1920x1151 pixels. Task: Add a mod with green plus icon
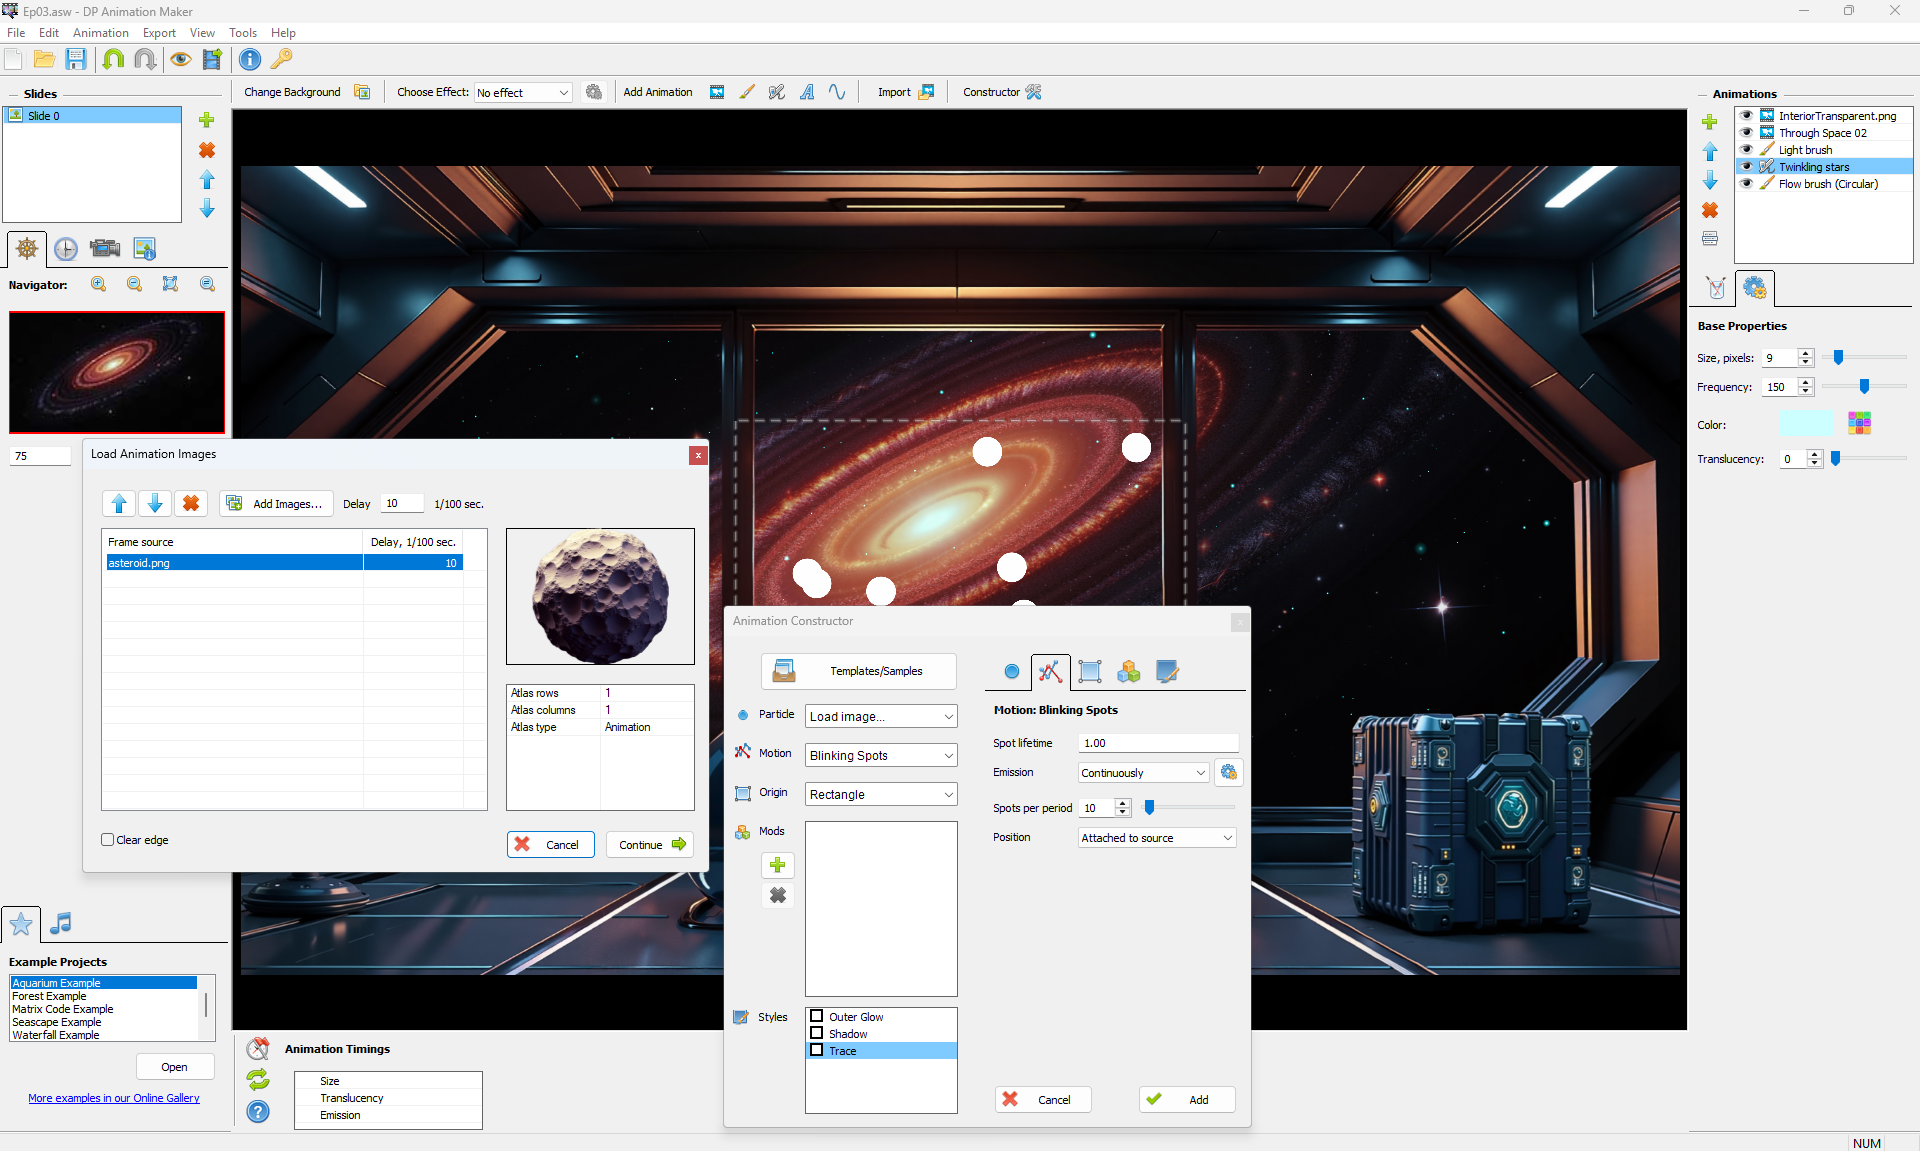tap(777, 865)
